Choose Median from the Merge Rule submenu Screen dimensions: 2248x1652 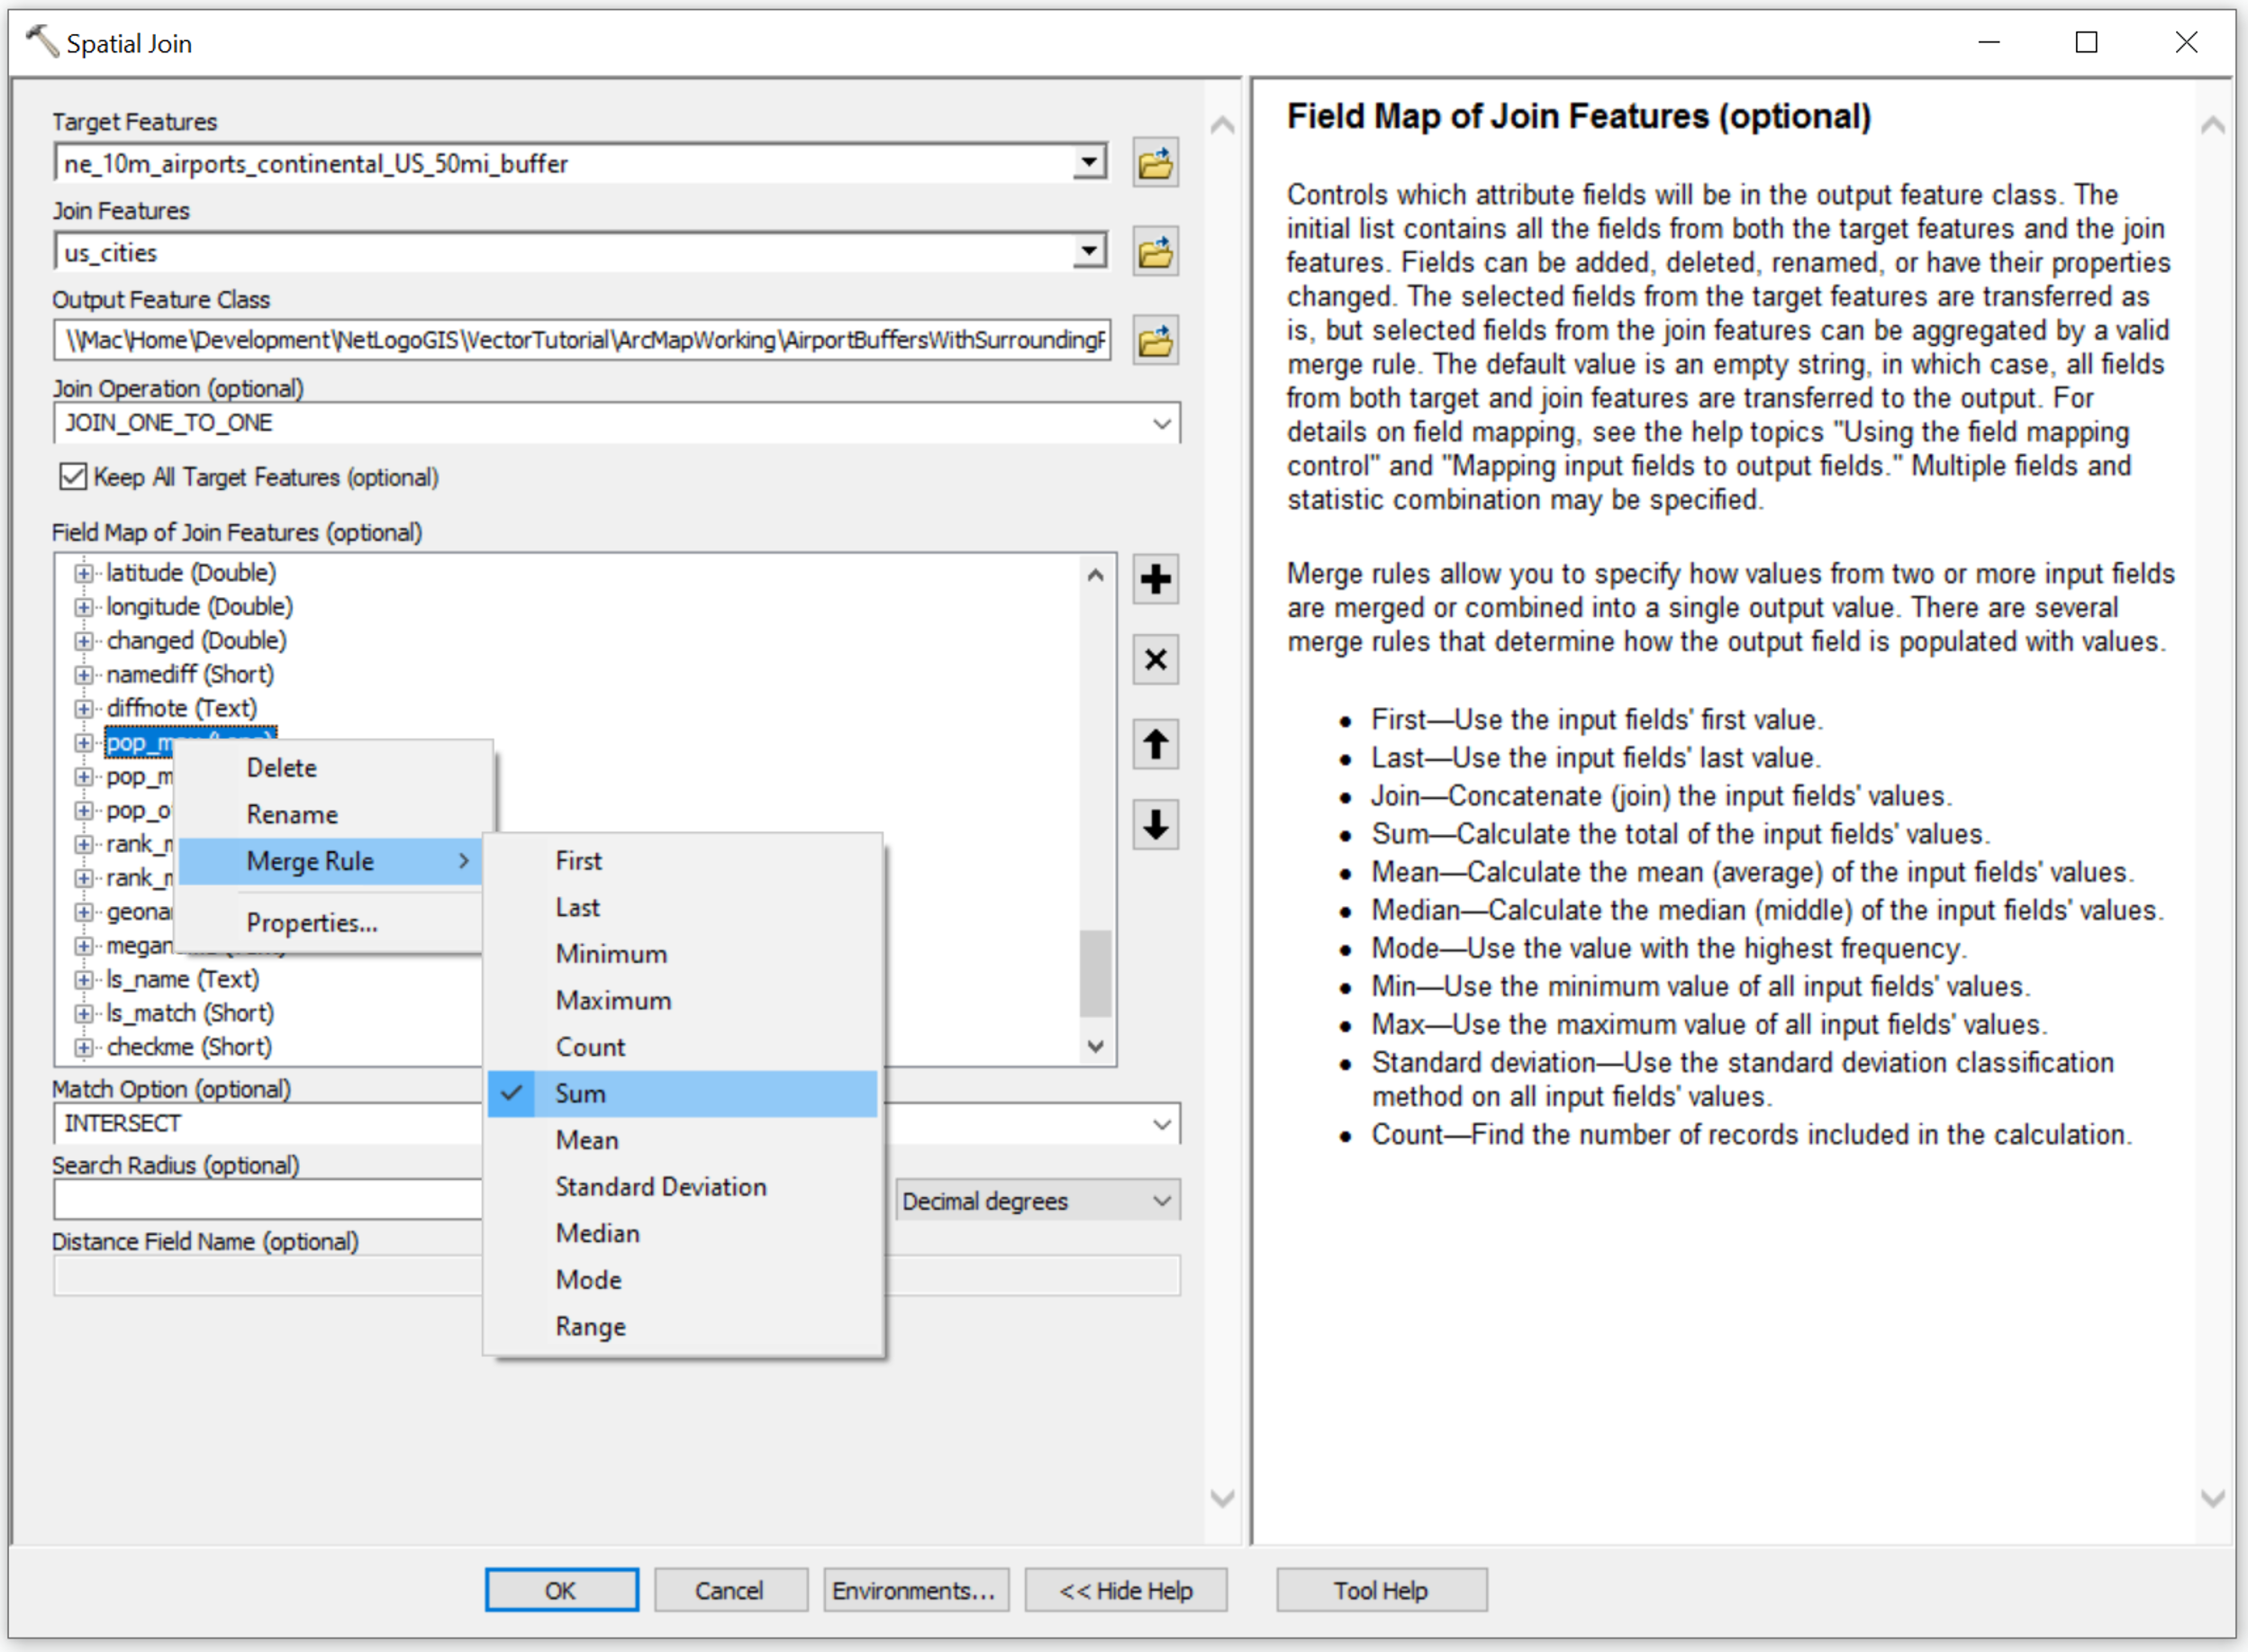[597, 1233]
